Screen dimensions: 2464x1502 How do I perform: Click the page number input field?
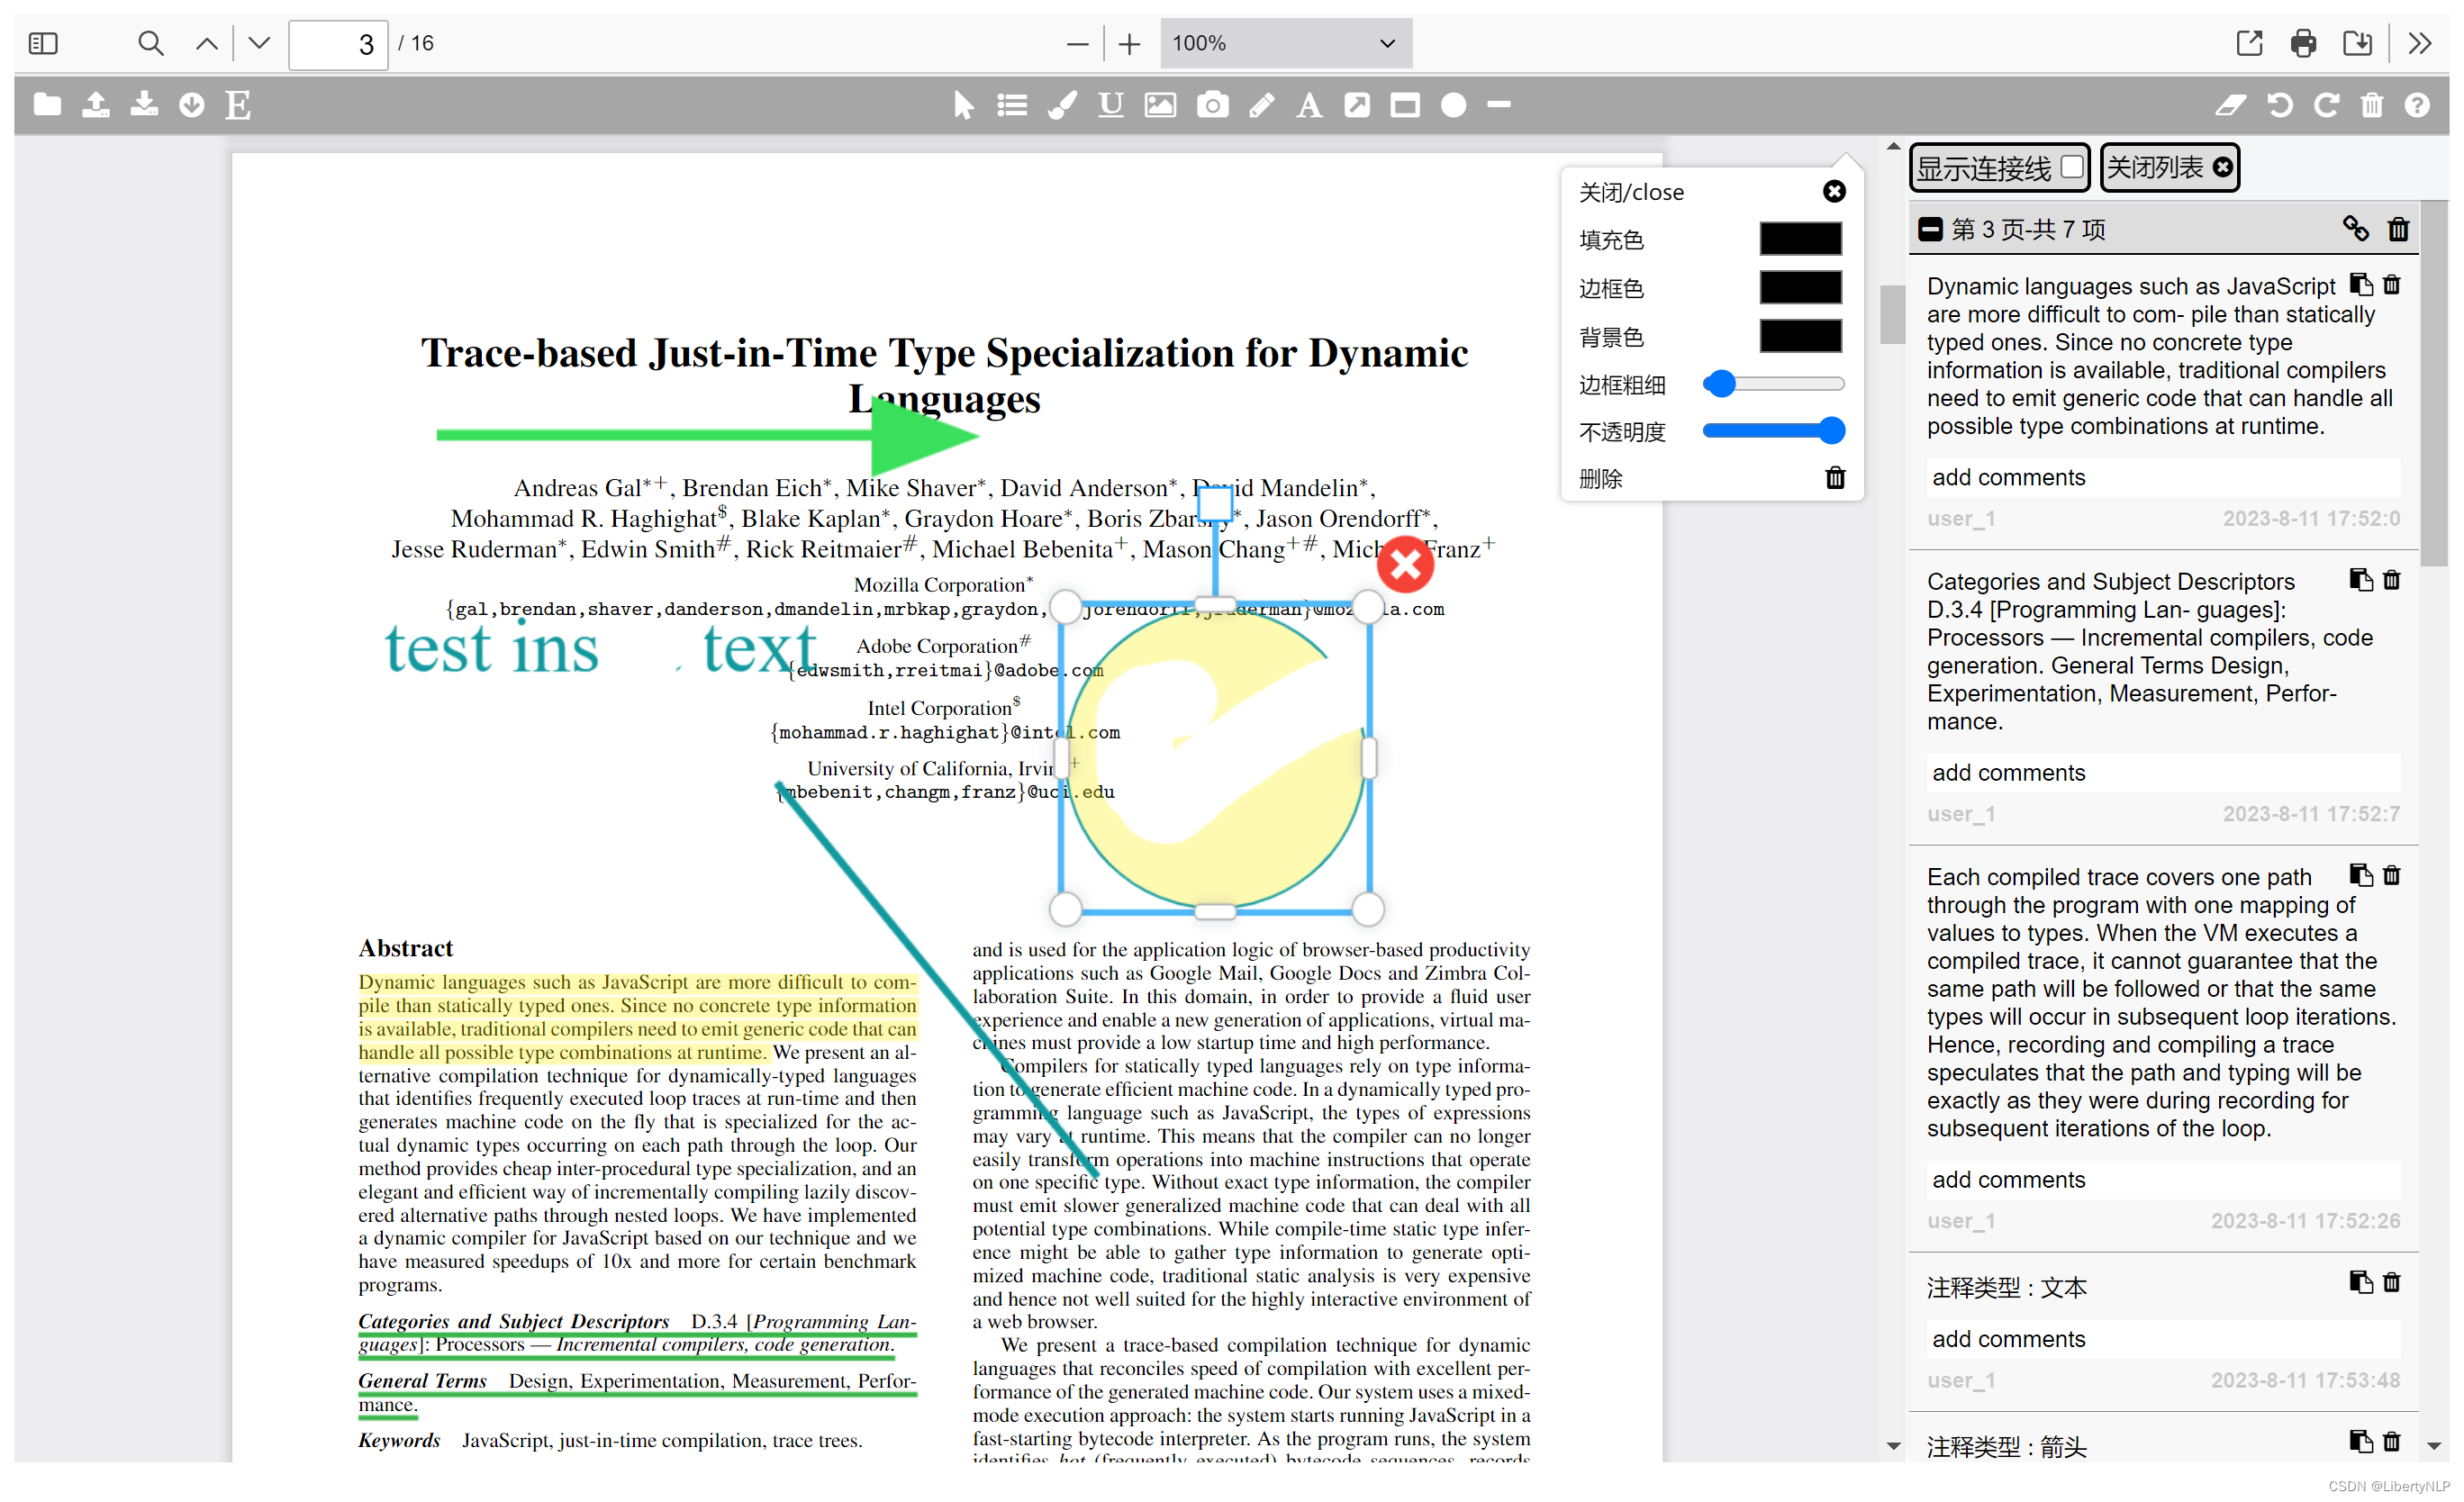337,44
